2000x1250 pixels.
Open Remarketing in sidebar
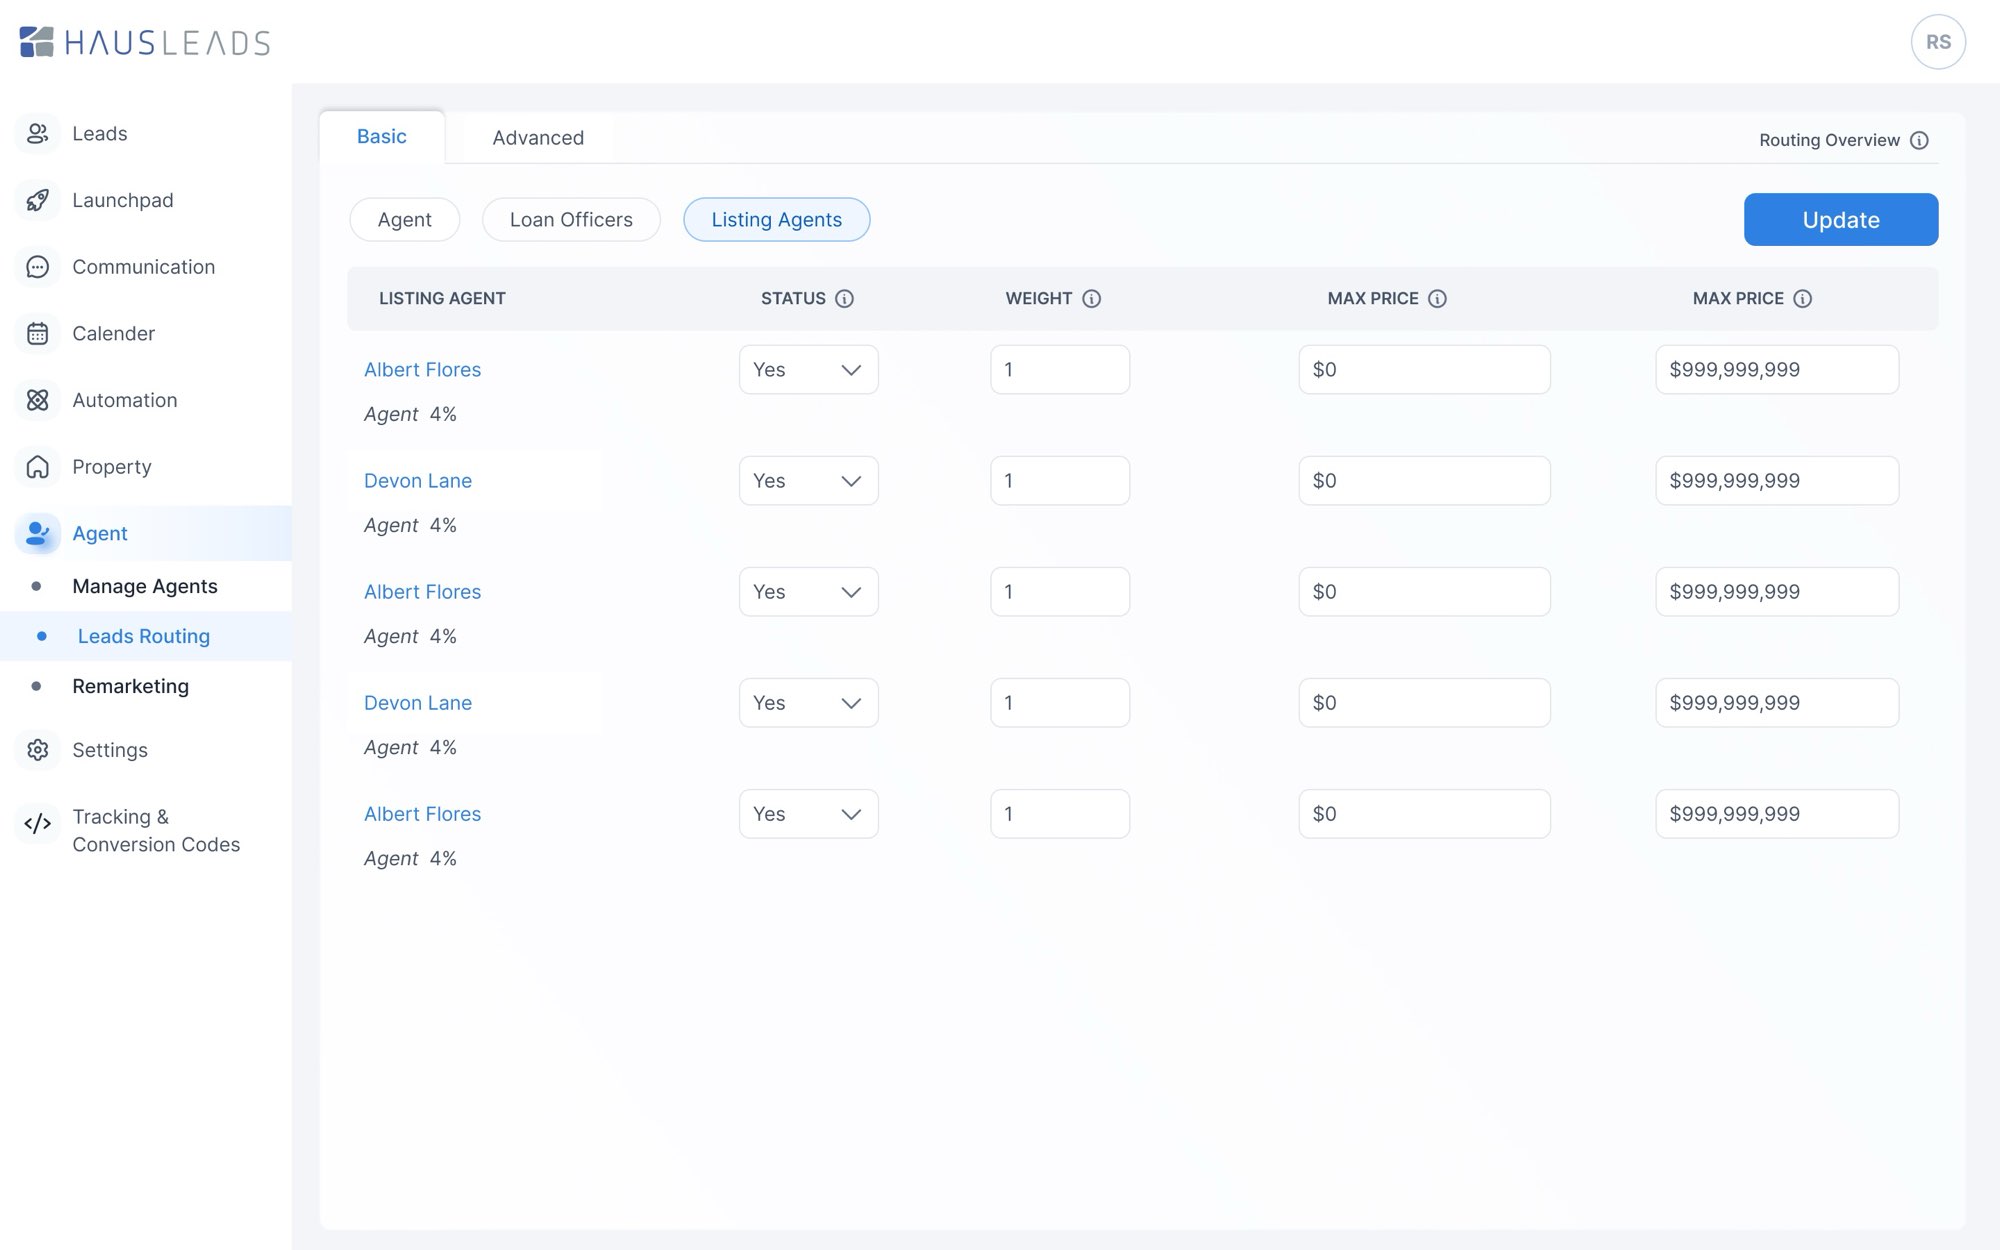pos(130,686)
